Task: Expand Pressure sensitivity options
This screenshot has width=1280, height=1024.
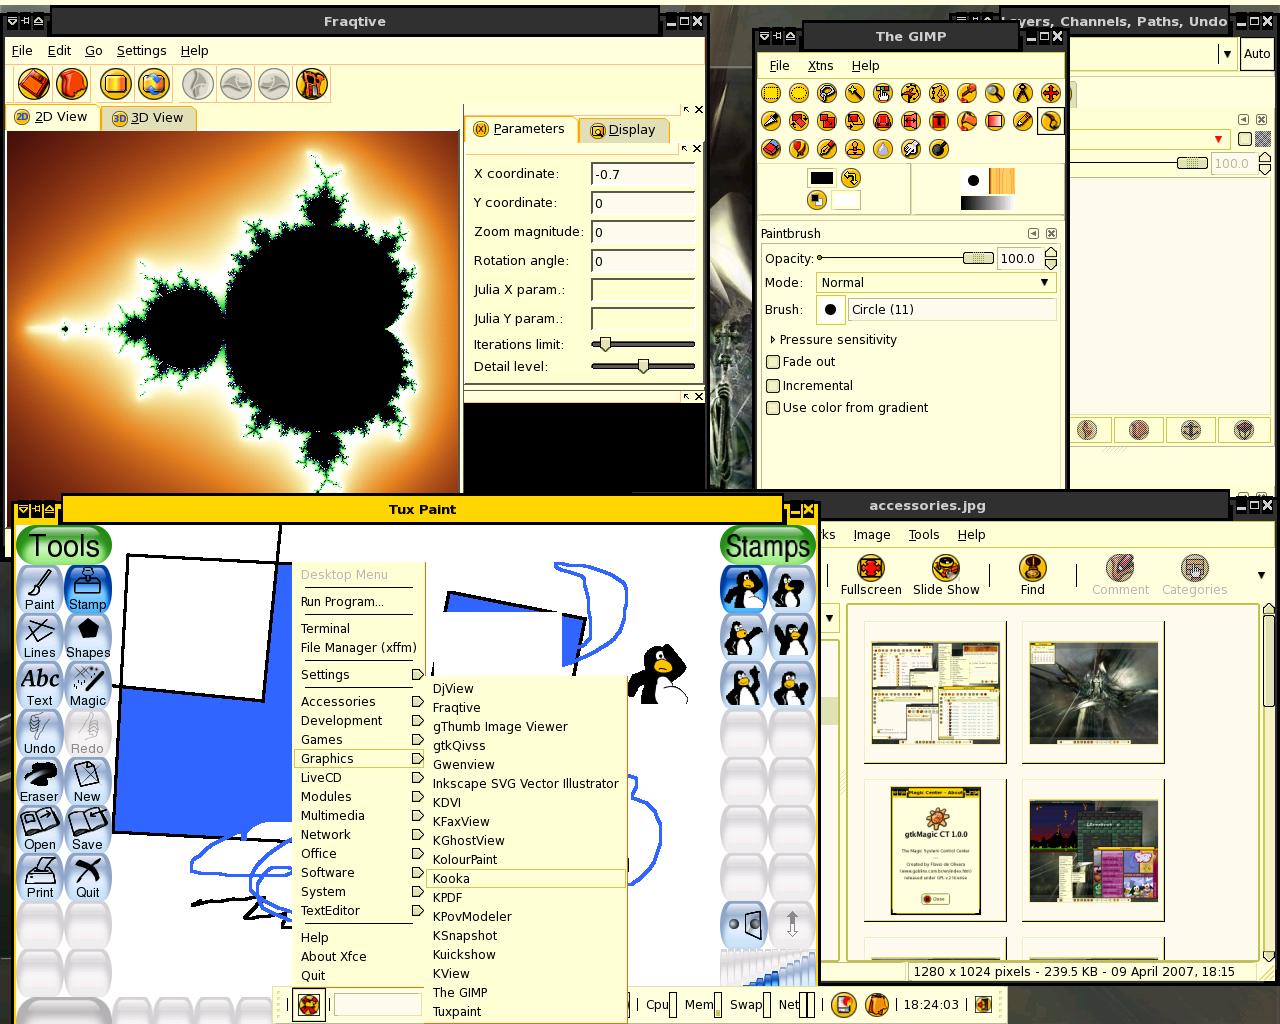Action: point(773,340)
